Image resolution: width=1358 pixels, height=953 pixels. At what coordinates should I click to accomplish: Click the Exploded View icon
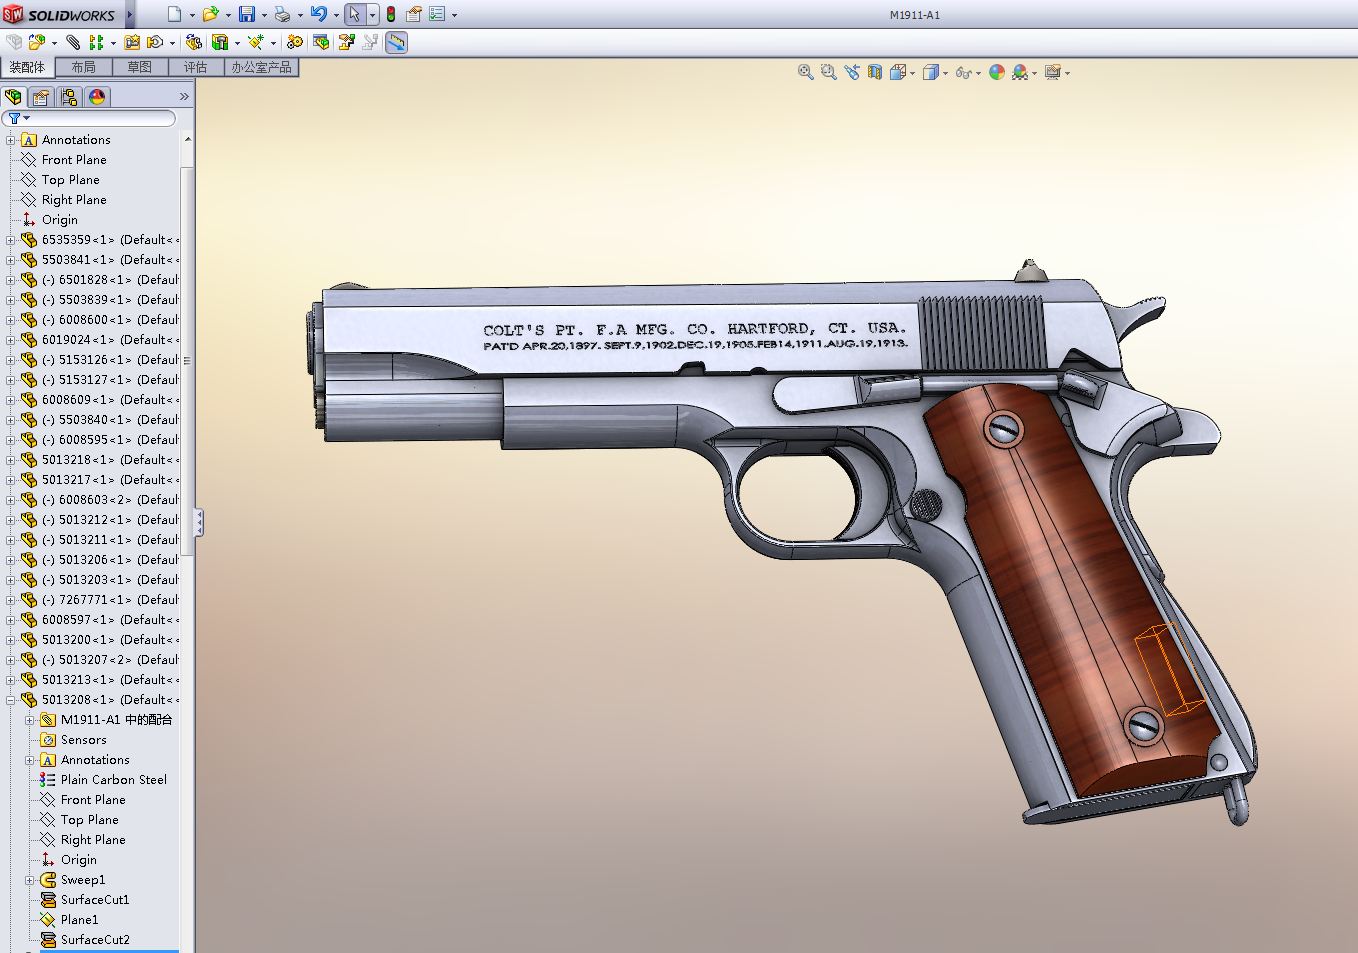347,42
